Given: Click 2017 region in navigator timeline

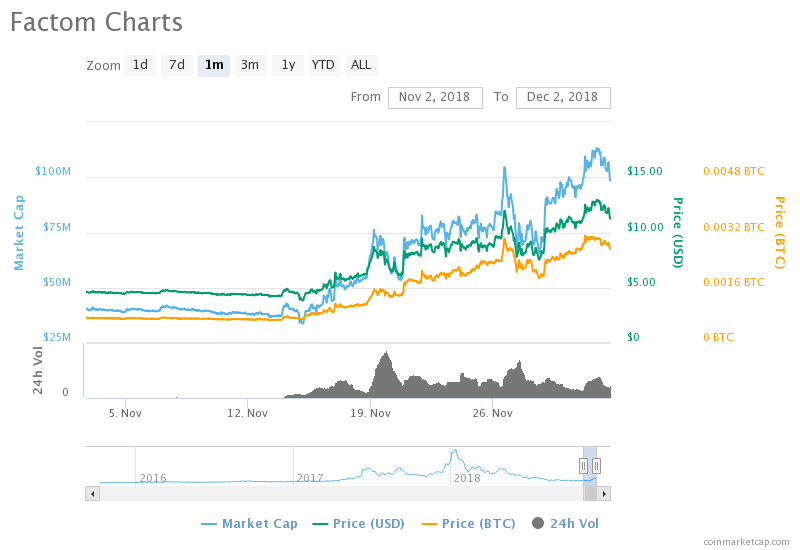Looking at the screenshot, I should pos(310,477).
